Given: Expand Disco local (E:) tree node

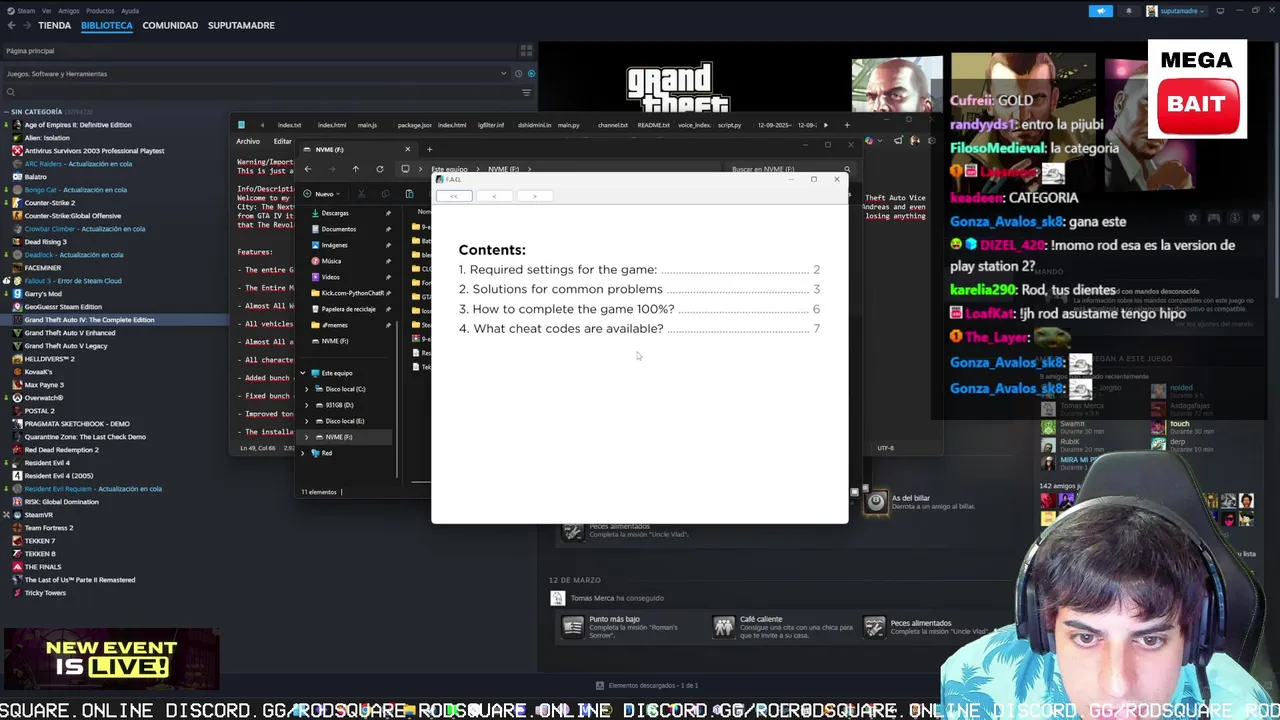Looking at the screenshot, I should (x=307, y=421).
